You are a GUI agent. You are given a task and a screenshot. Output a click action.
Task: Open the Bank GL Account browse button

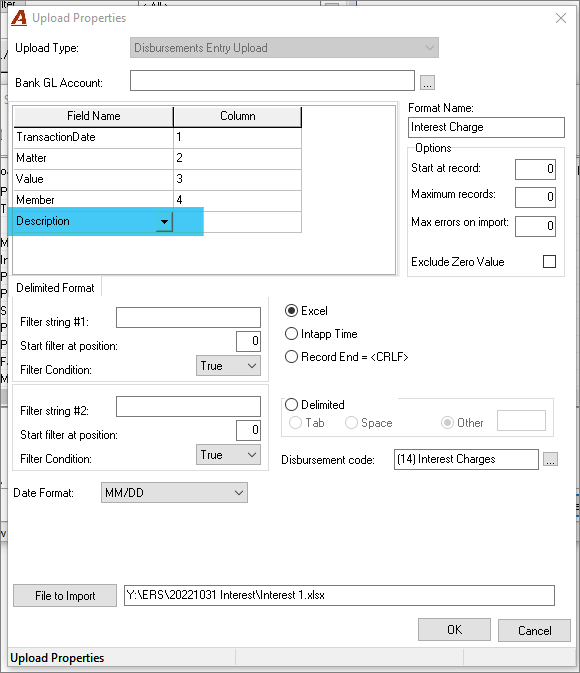(427, 82)
